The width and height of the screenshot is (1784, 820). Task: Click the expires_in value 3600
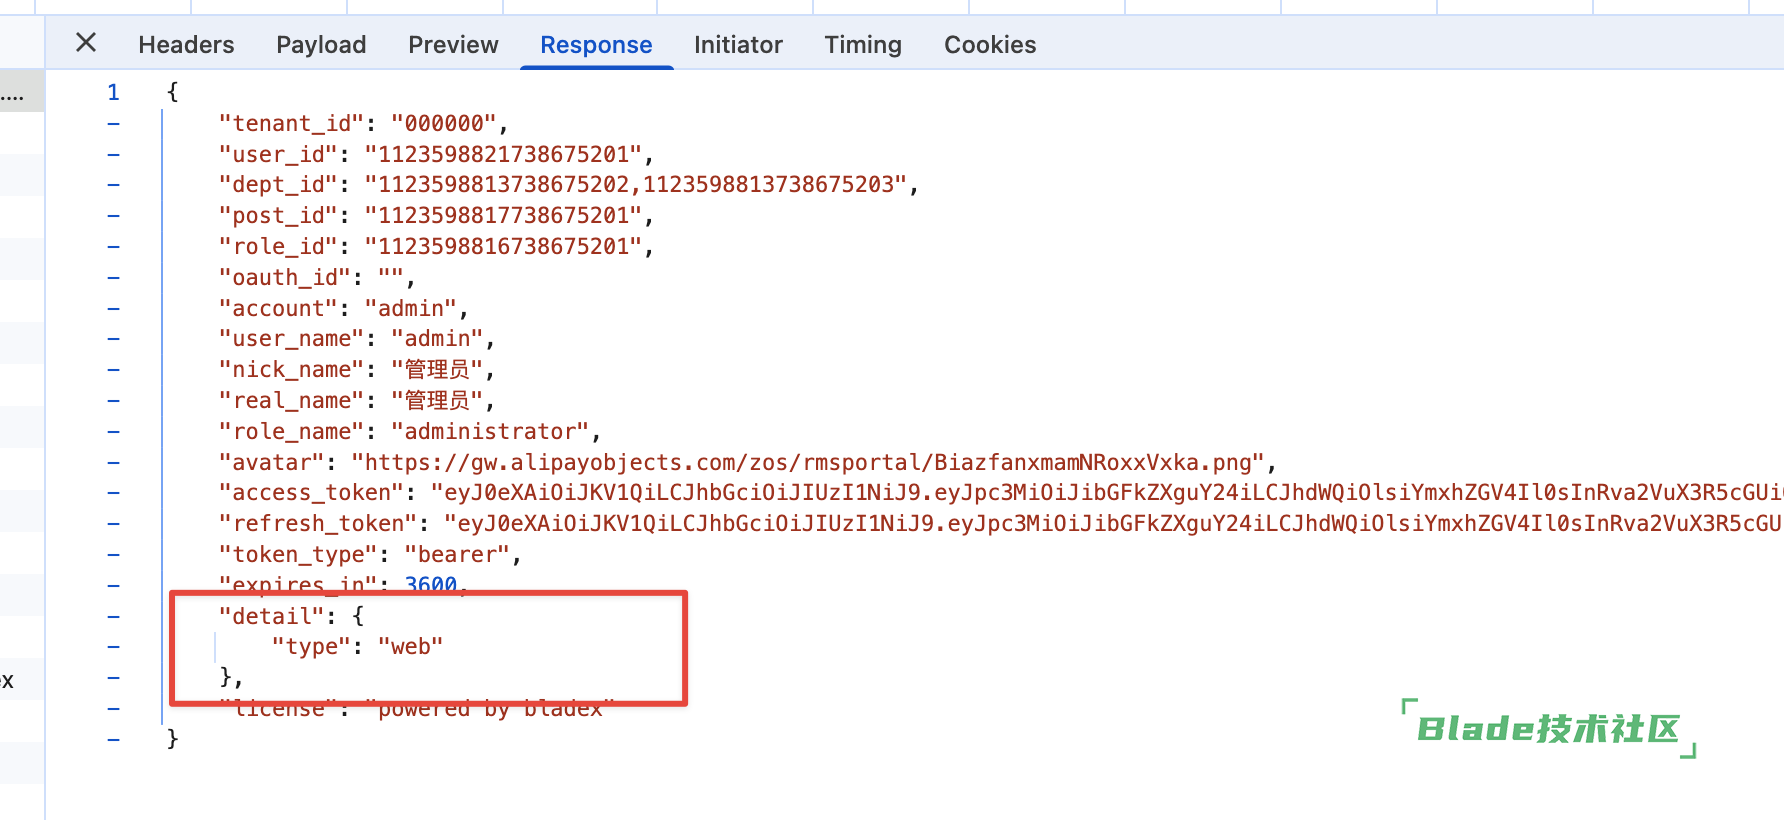pyautogui.click(x=430, y=584)
